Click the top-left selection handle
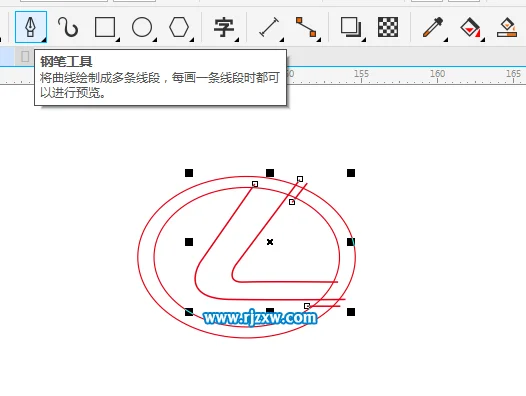526x396 pixels. [x=189, y=173]
